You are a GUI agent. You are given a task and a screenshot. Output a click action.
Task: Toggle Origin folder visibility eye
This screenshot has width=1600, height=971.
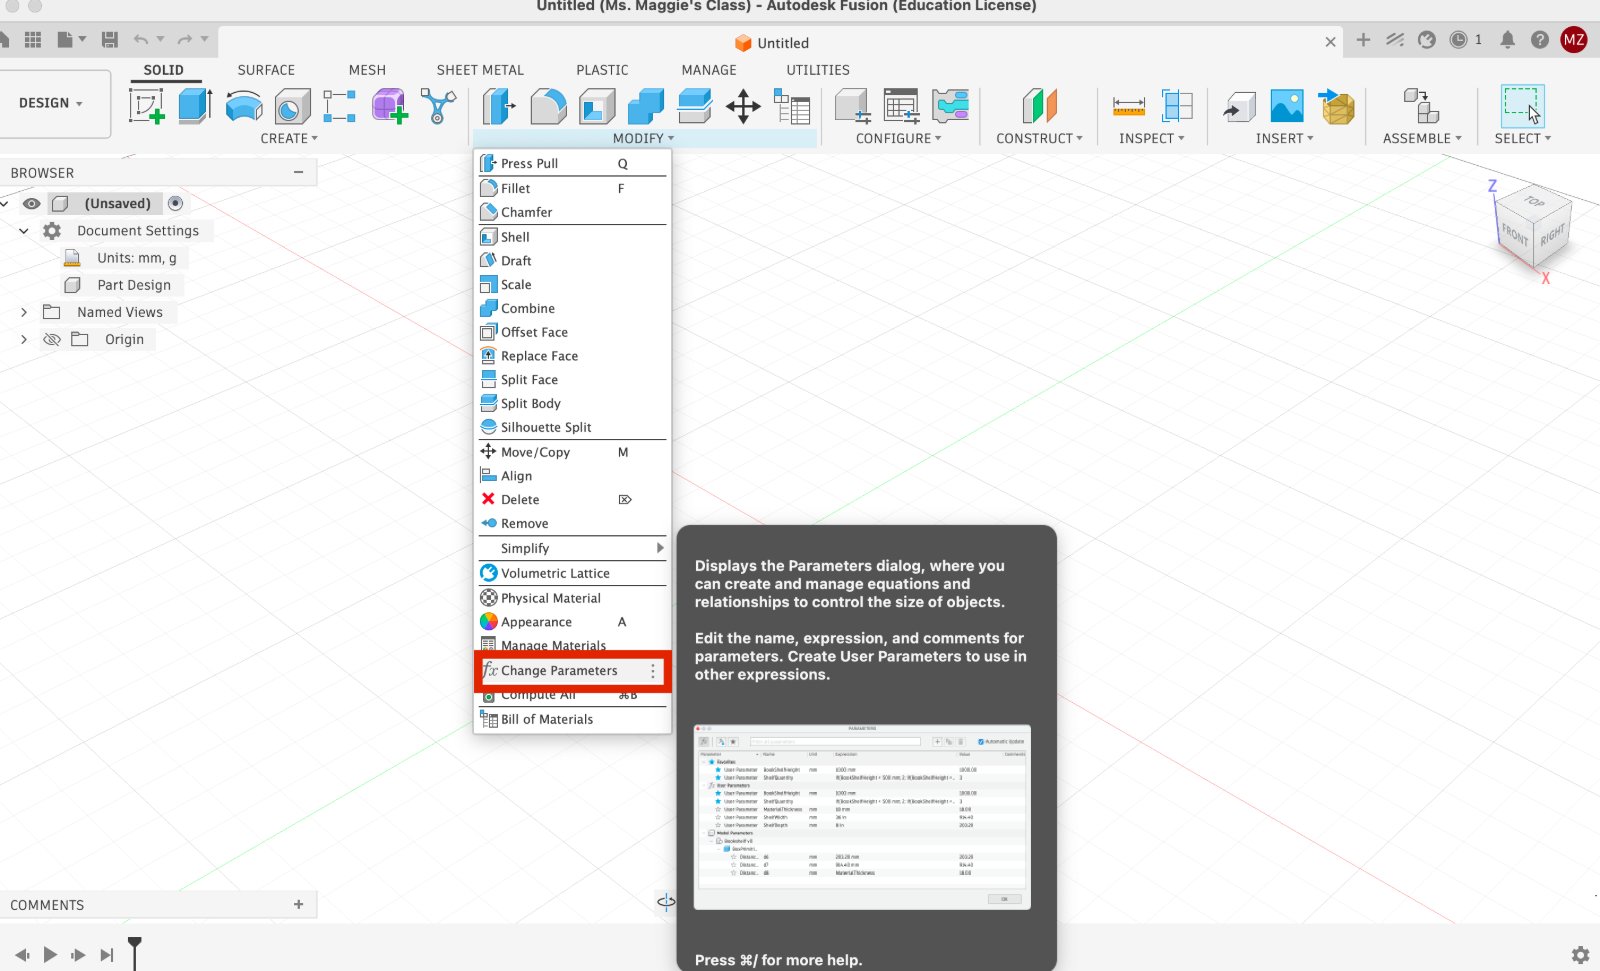click(52, 339)
